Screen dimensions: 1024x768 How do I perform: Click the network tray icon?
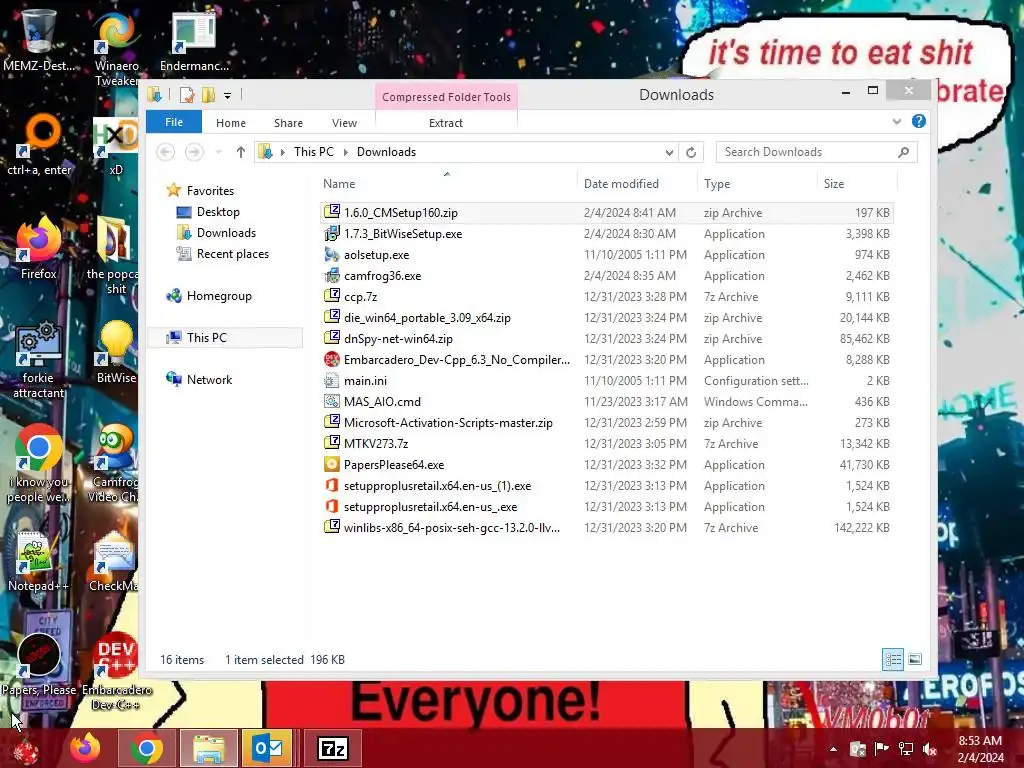[906, 749]
